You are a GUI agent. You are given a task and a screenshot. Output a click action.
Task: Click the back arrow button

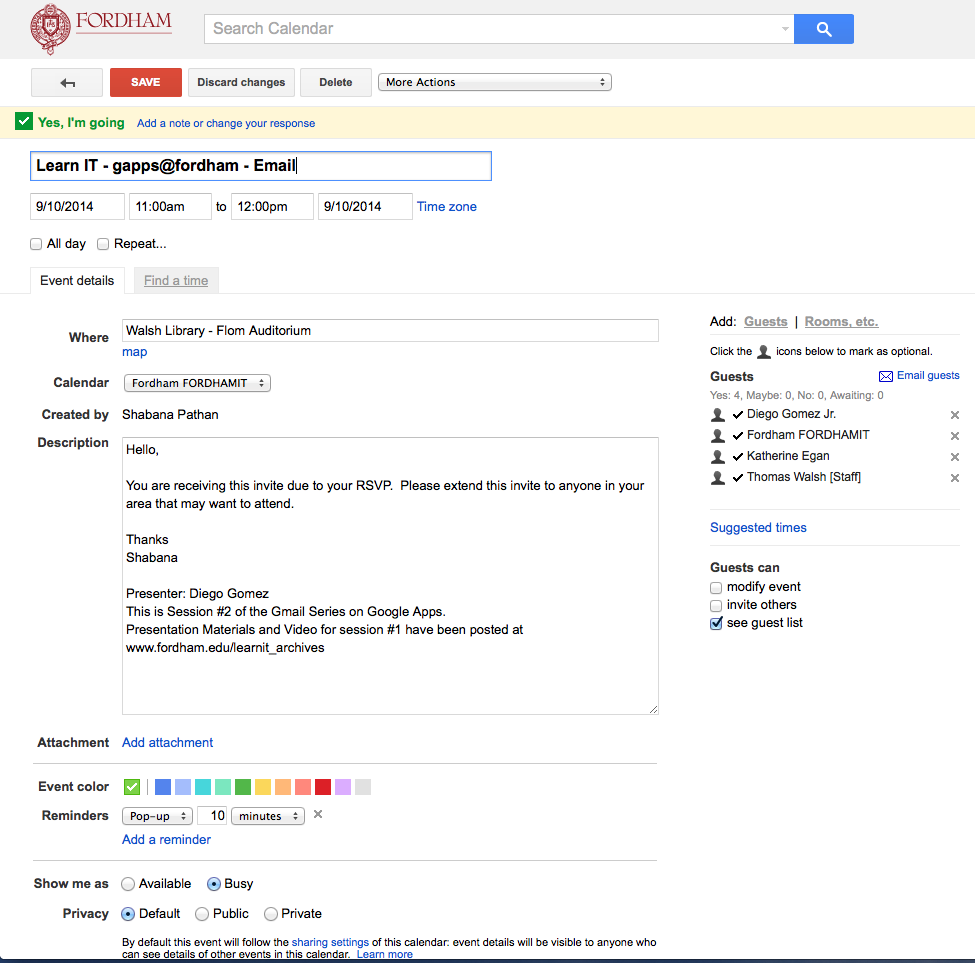pyautogui.click(x=67, y=83)
